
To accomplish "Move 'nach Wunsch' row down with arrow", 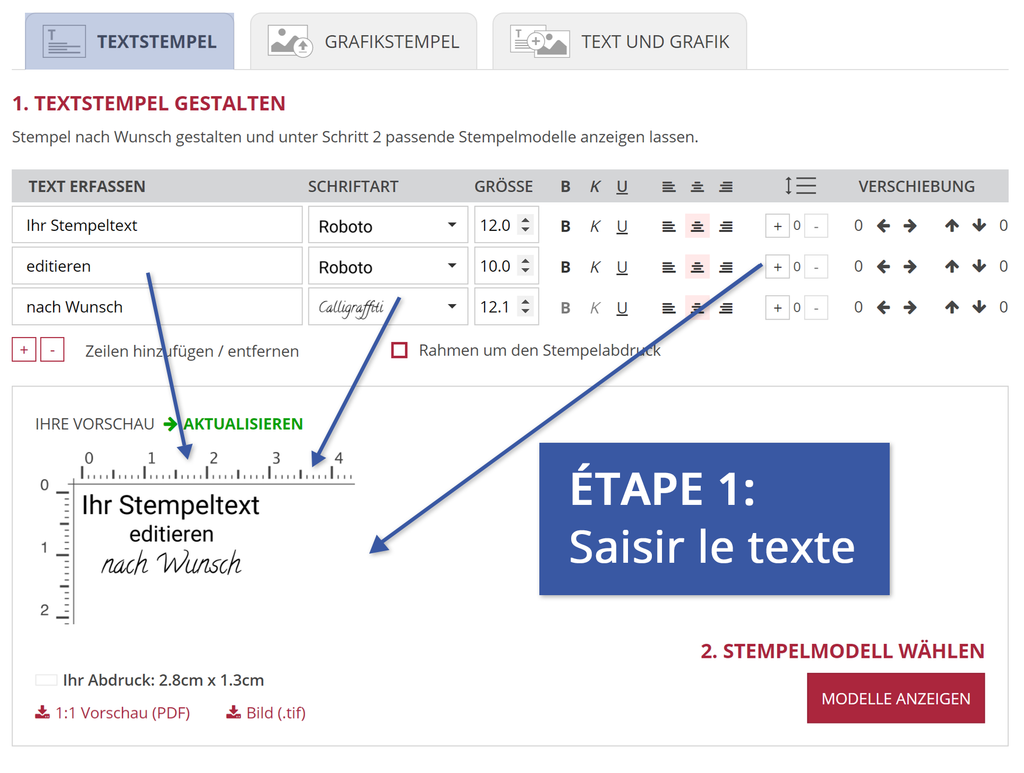I will 979,308.
